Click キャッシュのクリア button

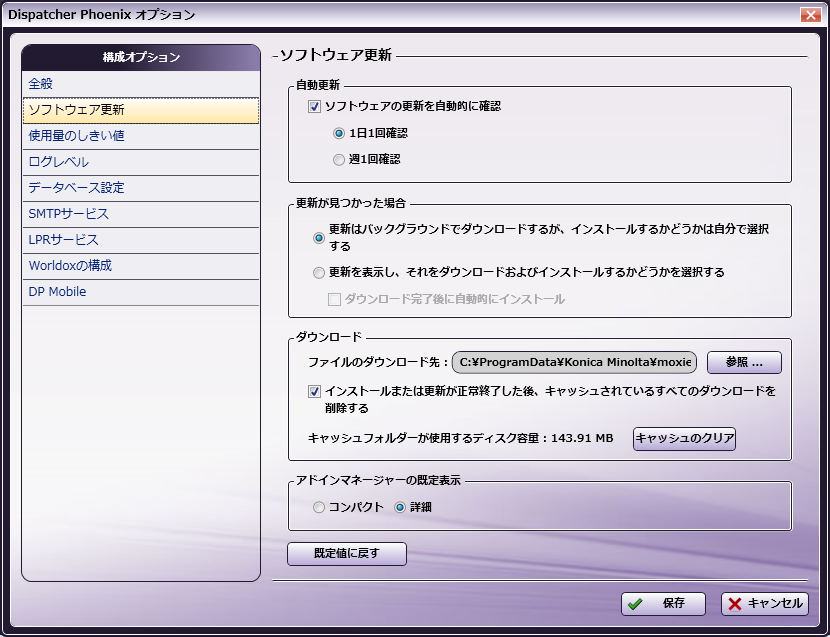[684, 438]
